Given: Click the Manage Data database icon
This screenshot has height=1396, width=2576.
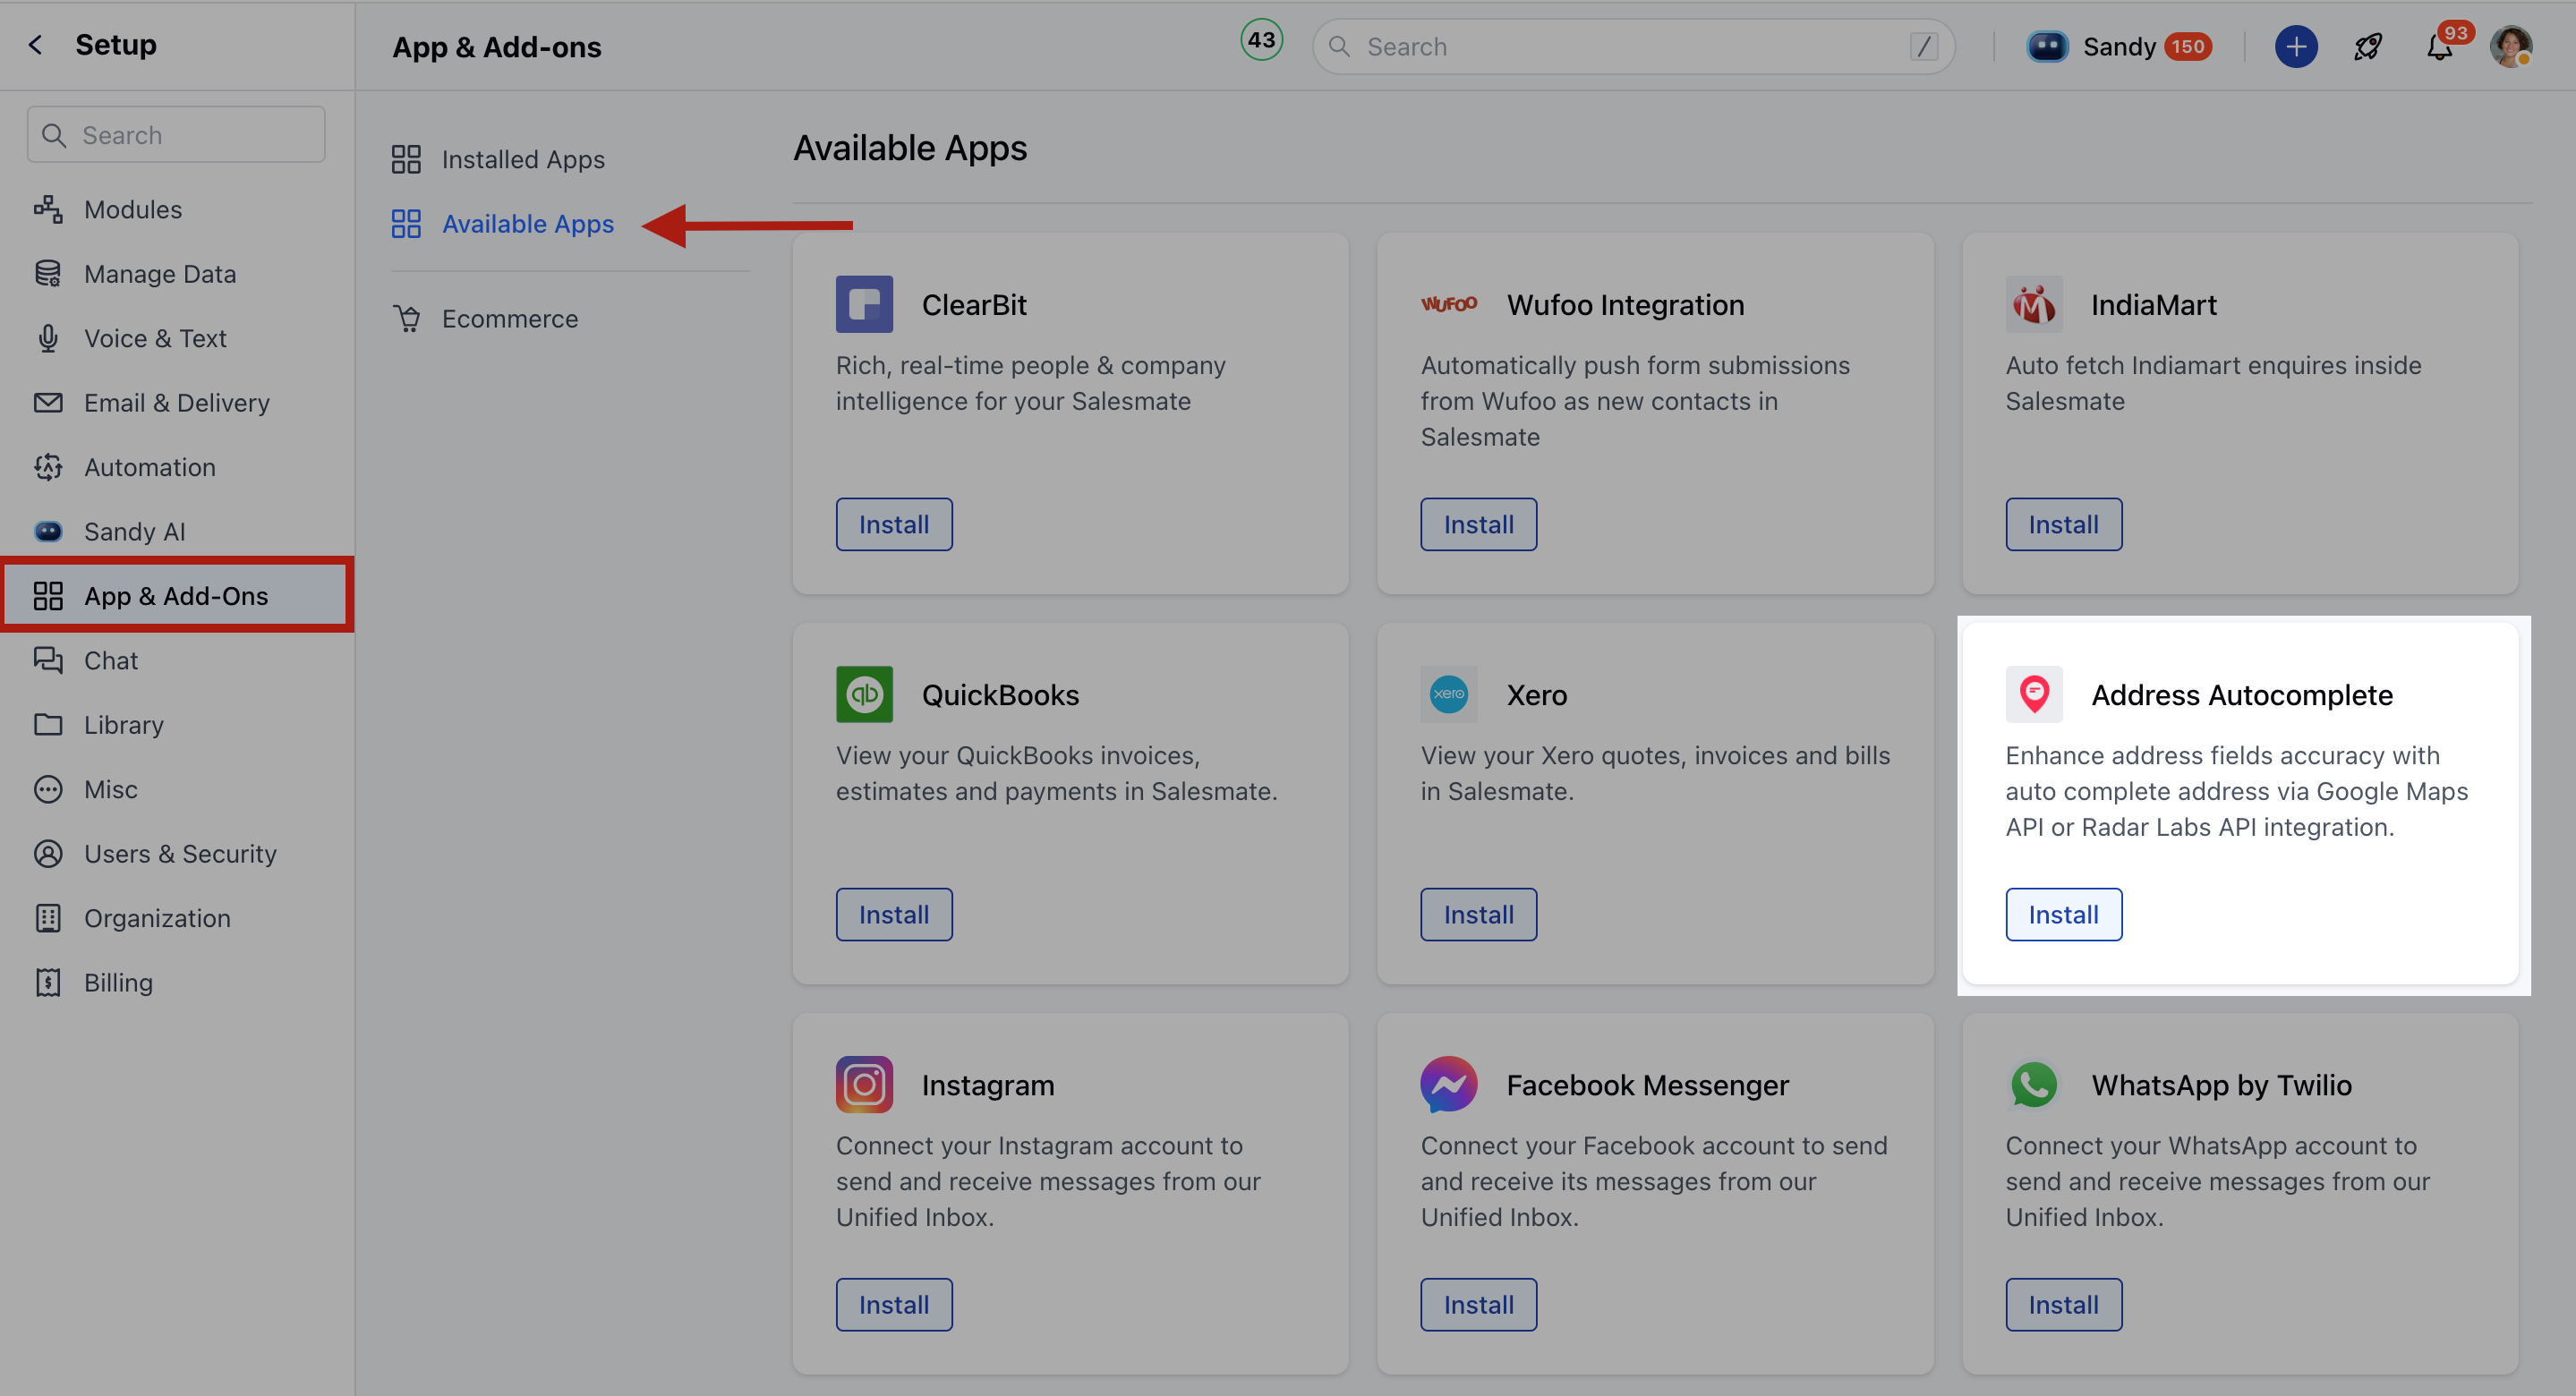Looking at the screenshot, I should click(x=48, y=273).
